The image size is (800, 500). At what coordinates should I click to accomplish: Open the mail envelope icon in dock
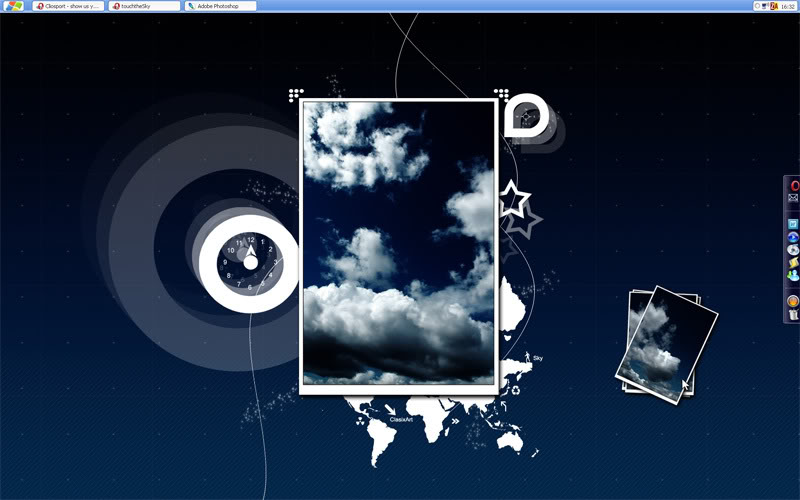(793, 198)
